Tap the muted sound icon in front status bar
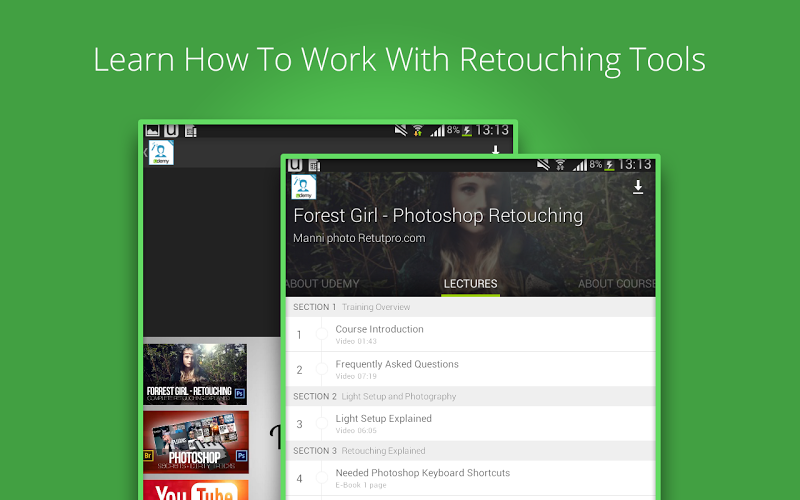This screenshot has height=500, width=800. pyautogui.click(x=541, y=164)
